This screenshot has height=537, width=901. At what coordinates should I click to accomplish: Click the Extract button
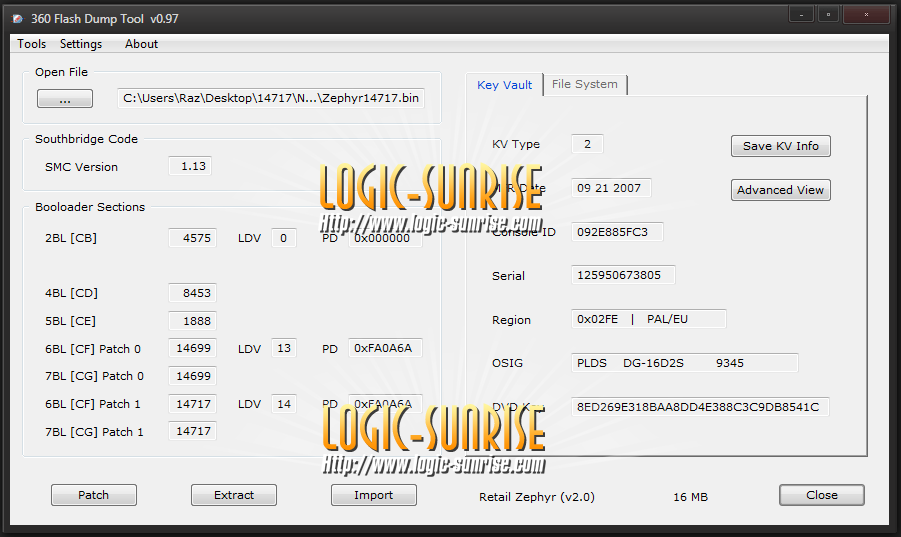[234, 495]
